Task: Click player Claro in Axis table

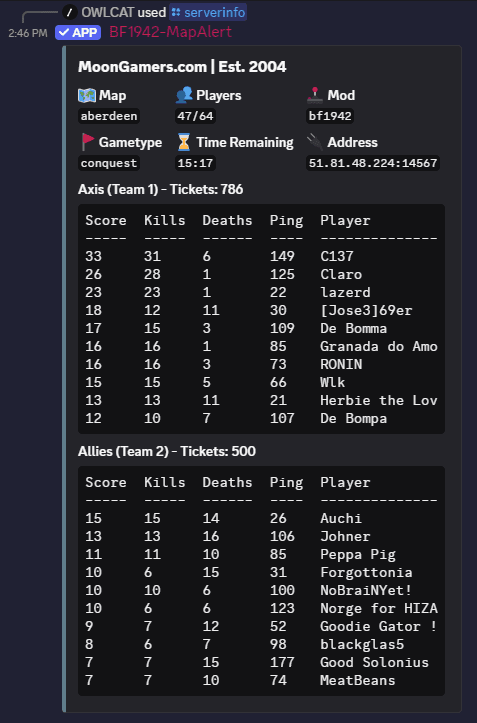Action: point(341,274)
